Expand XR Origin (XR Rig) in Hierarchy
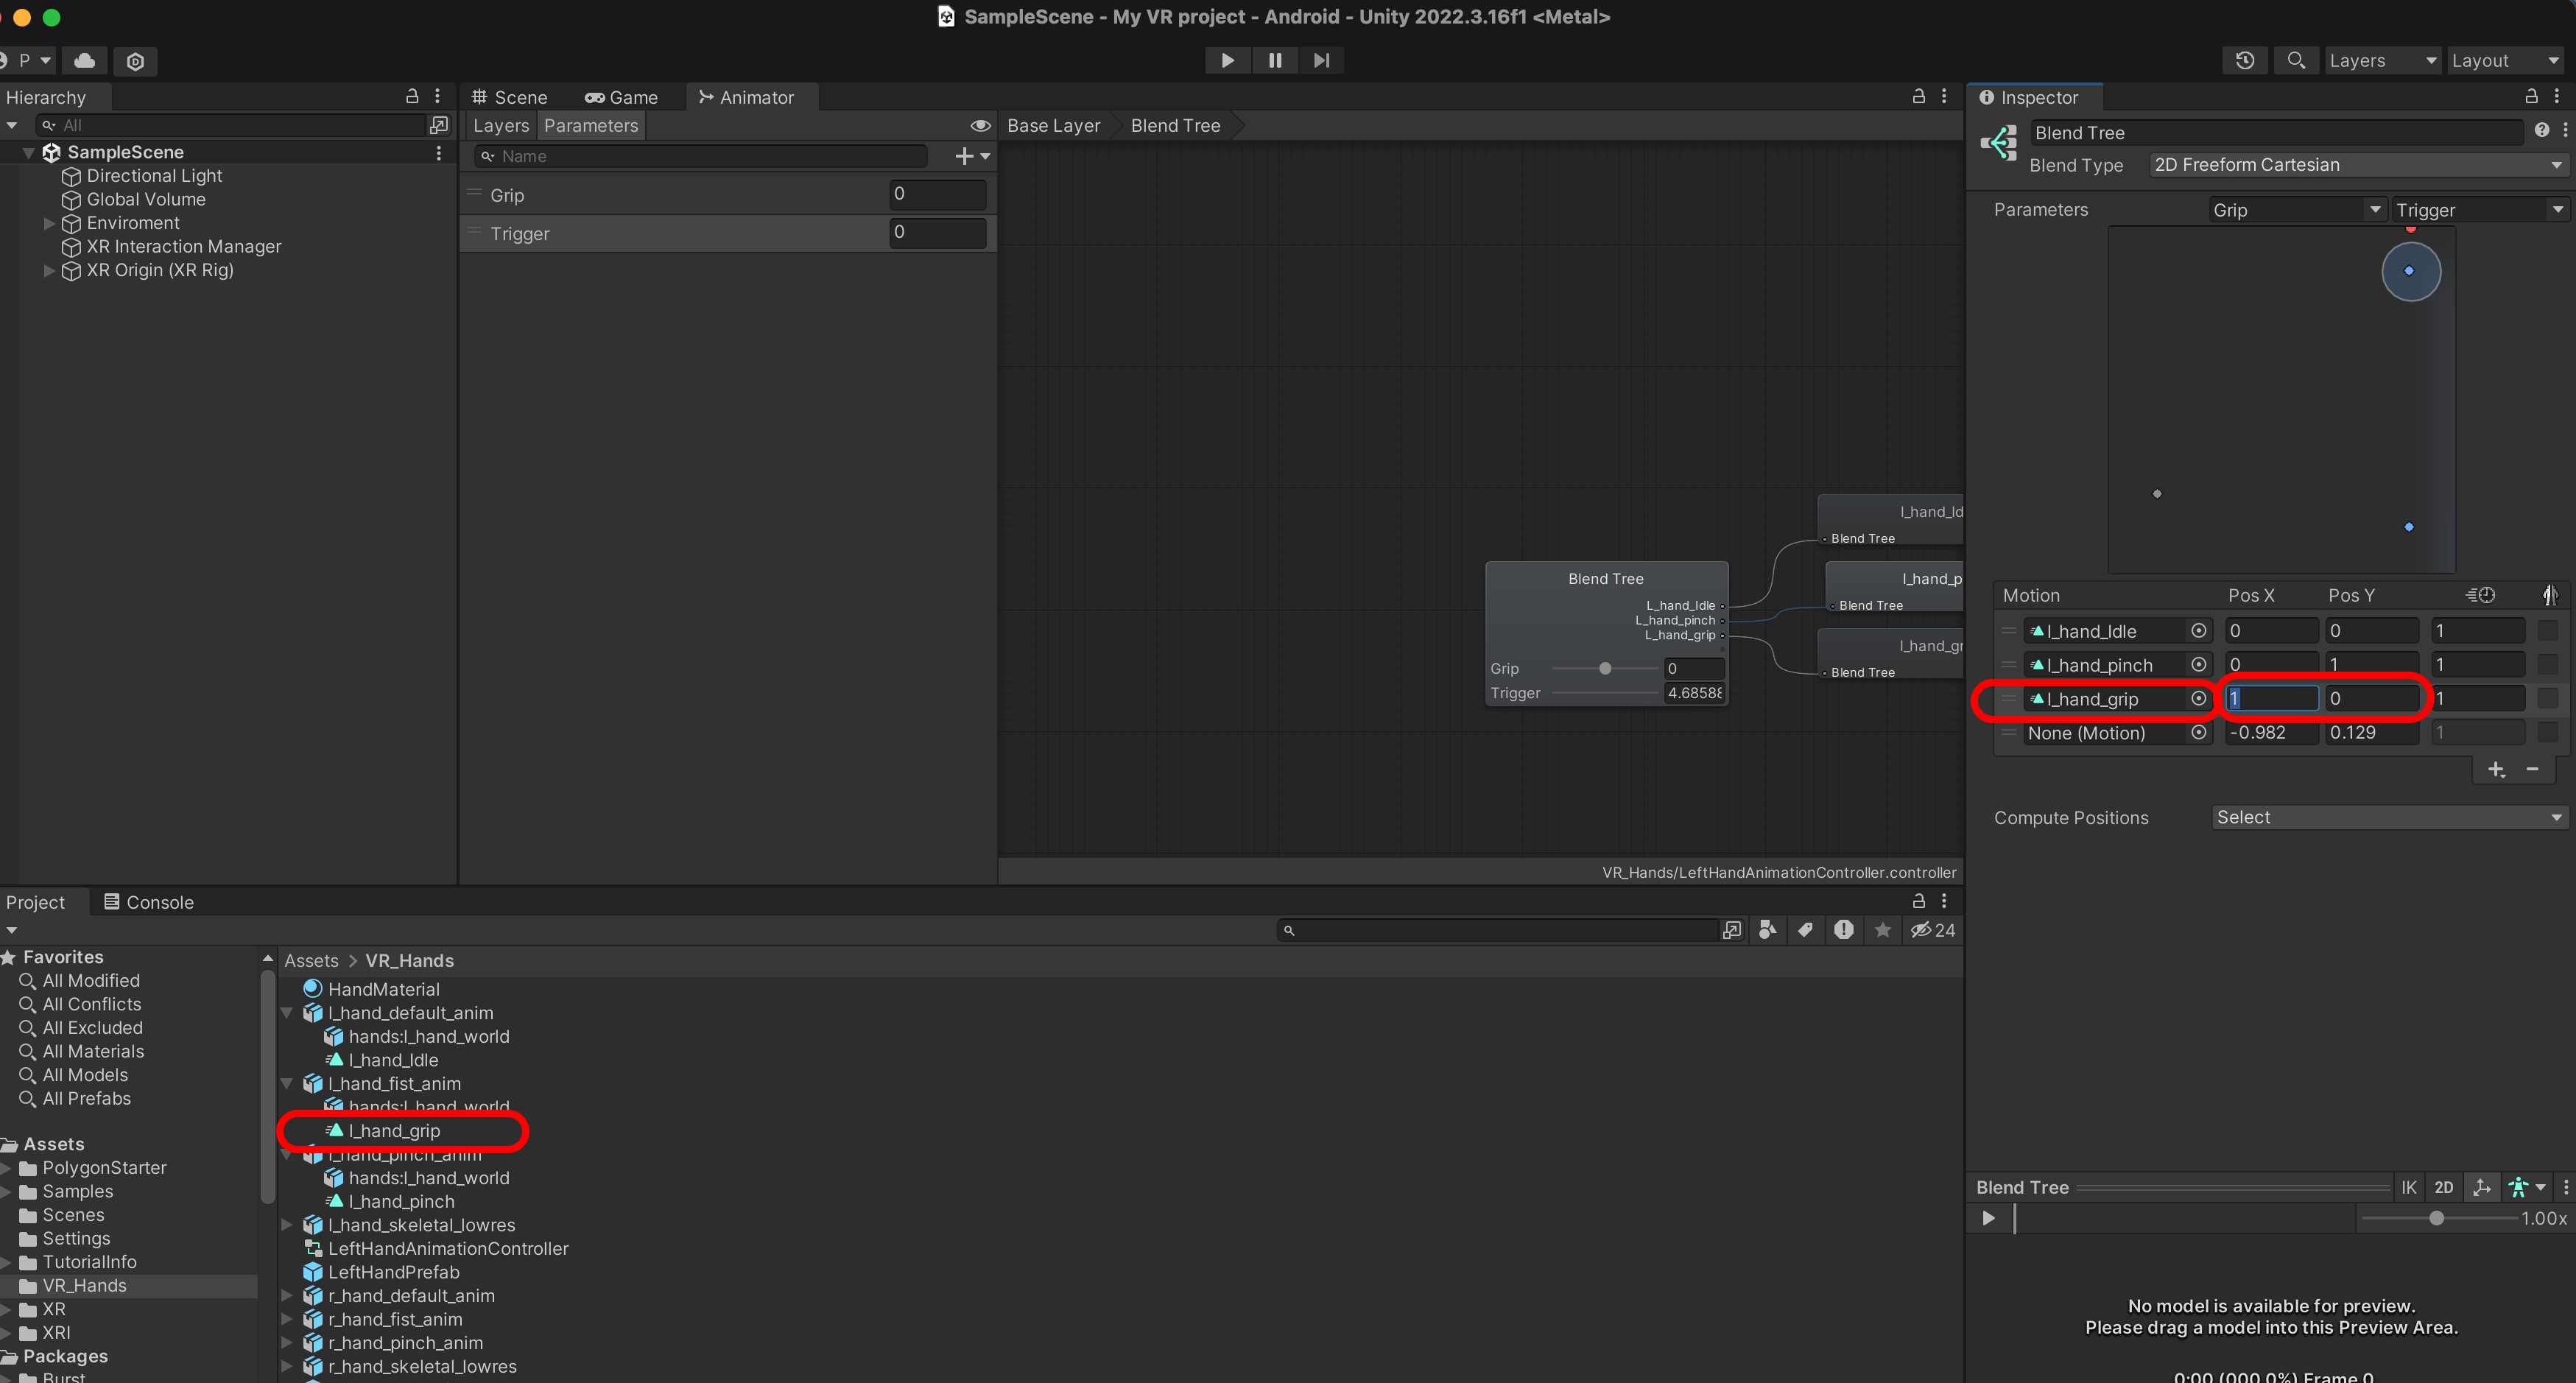This screenshot has width=2576, height=1383. pos(49,270)
